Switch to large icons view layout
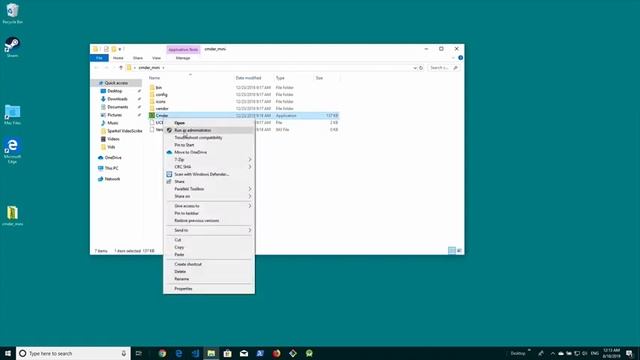The width and height of the screenshot is (640, 360). point(459,251)
